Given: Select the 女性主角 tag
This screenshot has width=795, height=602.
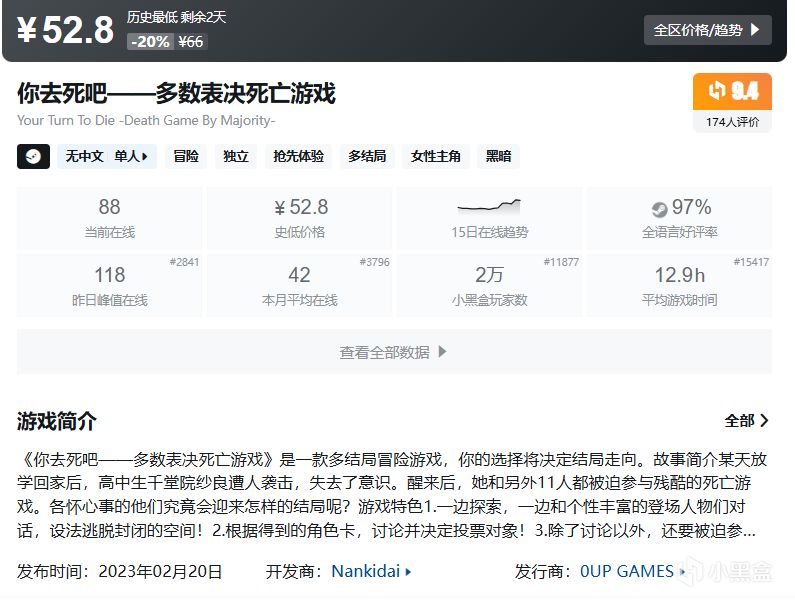Looking at the screenshot, I should click(x=436, y=156).
